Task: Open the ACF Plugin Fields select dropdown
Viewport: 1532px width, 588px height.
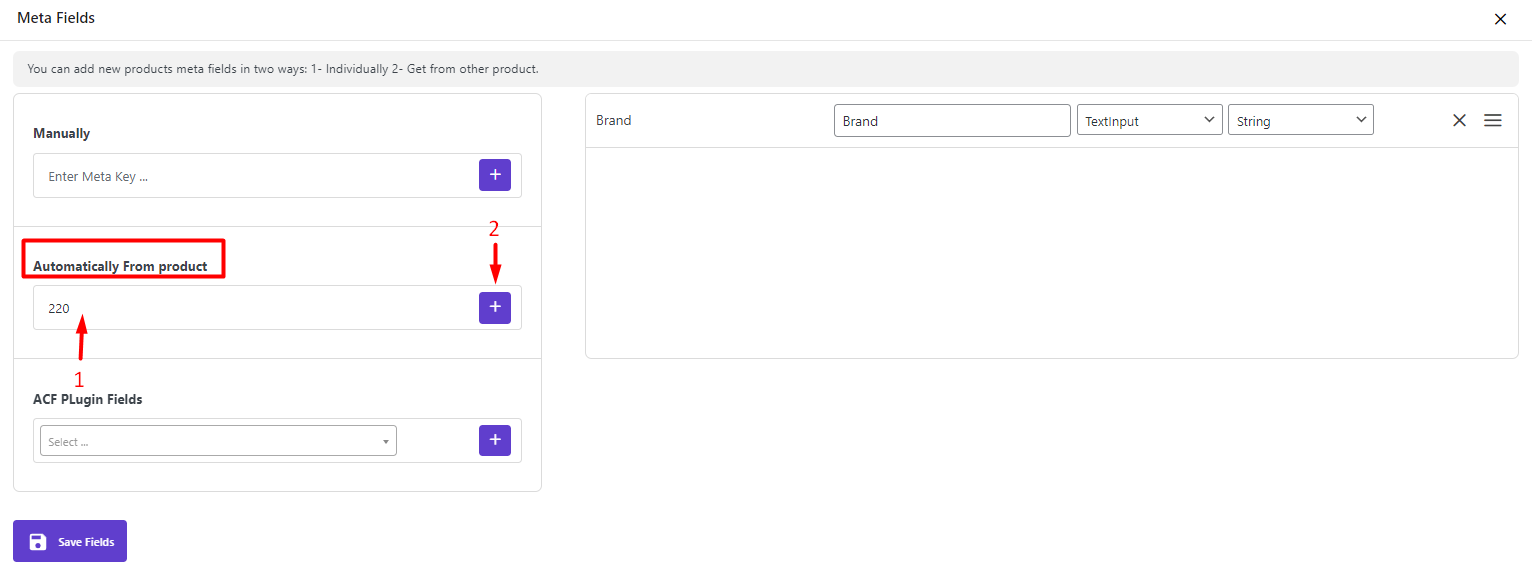Action: point(218,441)
